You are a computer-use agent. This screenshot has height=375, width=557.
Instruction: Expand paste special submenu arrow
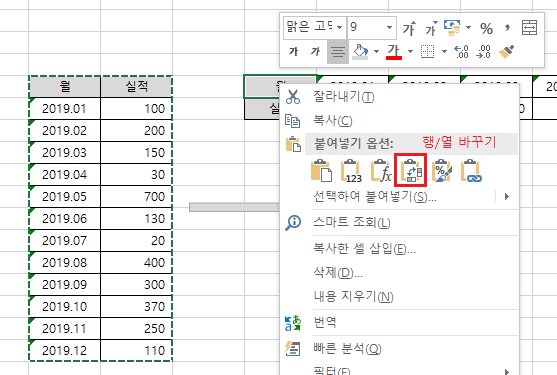pos(507,196)
